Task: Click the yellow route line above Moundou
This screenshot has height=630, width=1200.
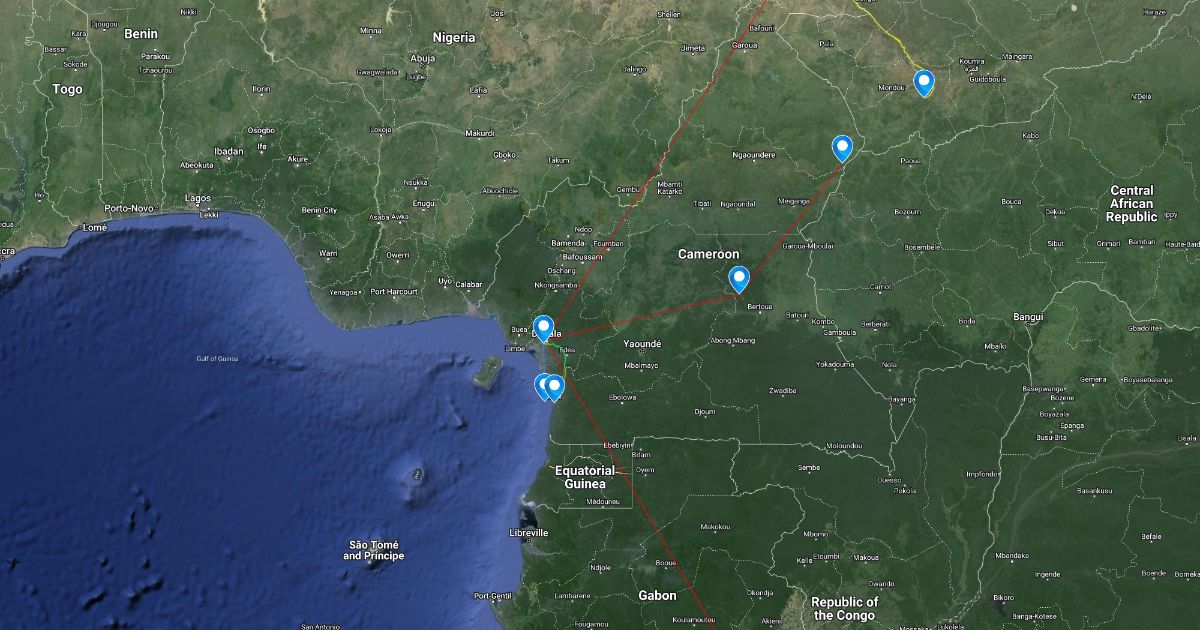Action: coord(900,40)
